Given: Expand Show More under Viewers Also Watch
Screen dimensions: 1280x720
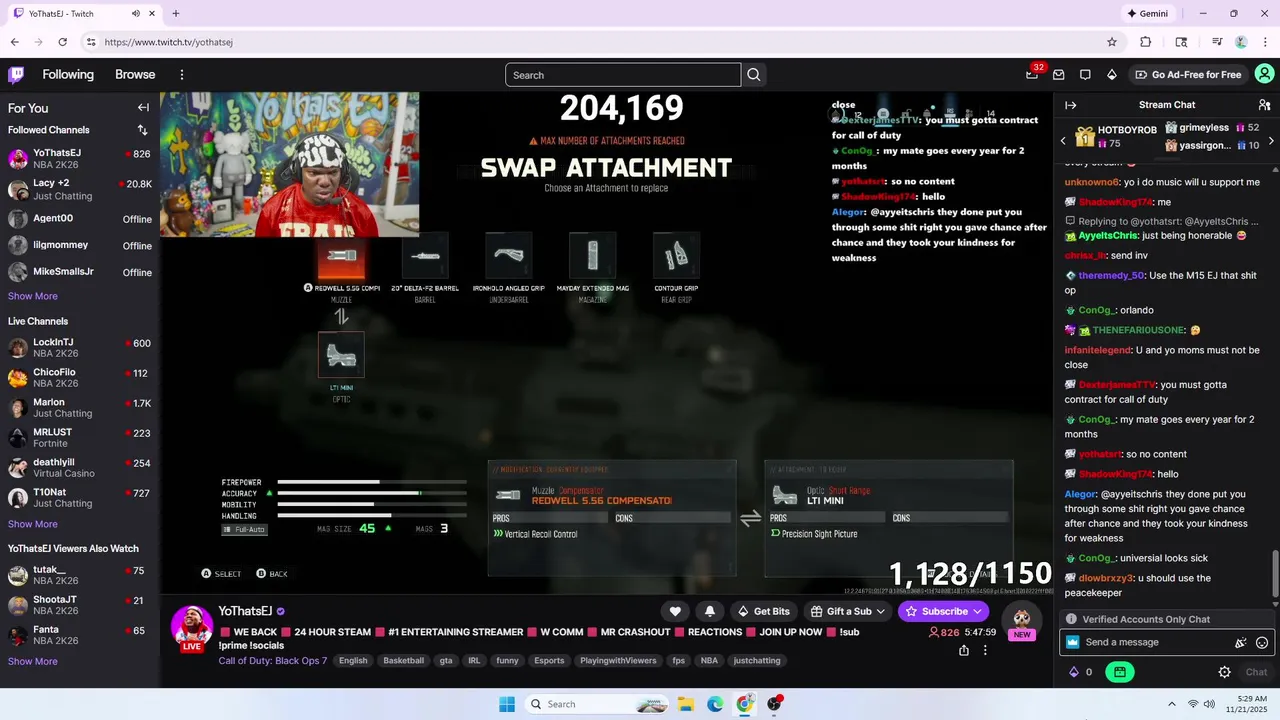Looking at the screenshot, I should click(33, 661).
